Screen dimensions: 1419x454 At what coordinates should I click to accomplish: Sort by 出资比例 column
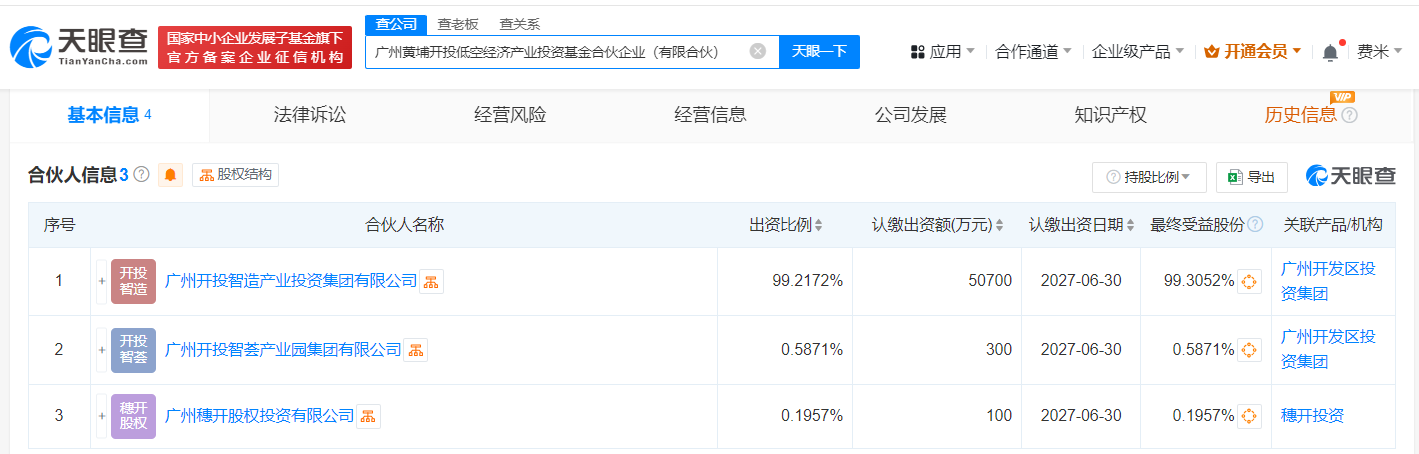coord(786,225)
